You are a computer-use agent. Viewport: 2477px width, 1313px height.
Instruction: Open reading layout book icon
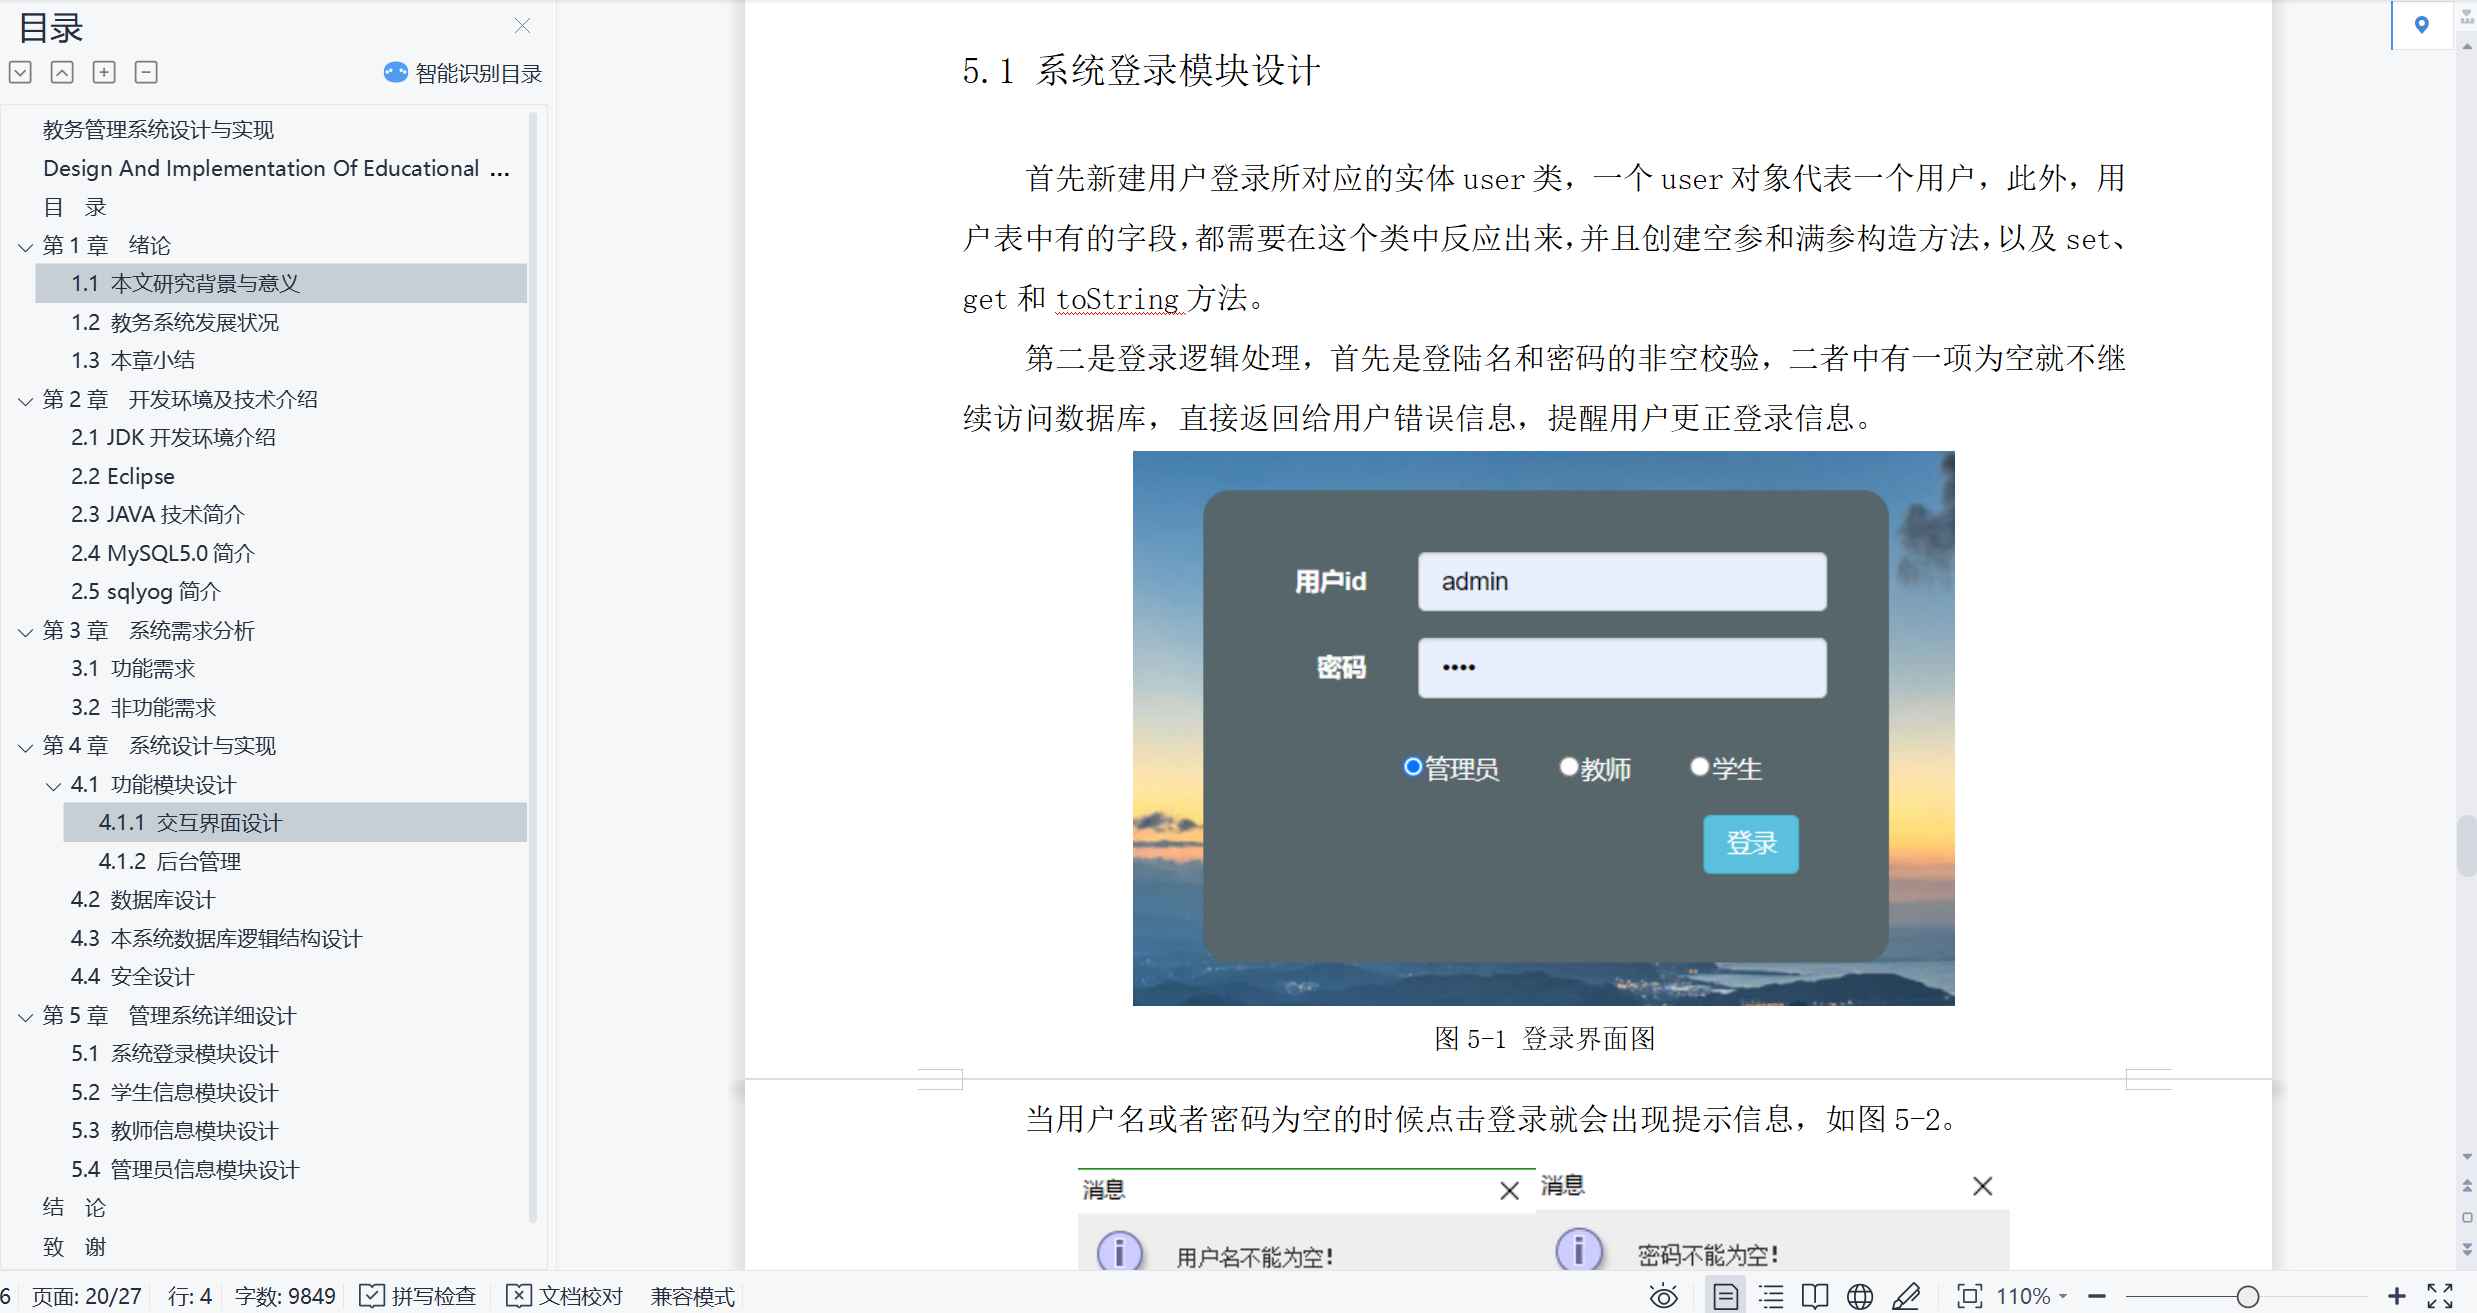(1815, 1297)
